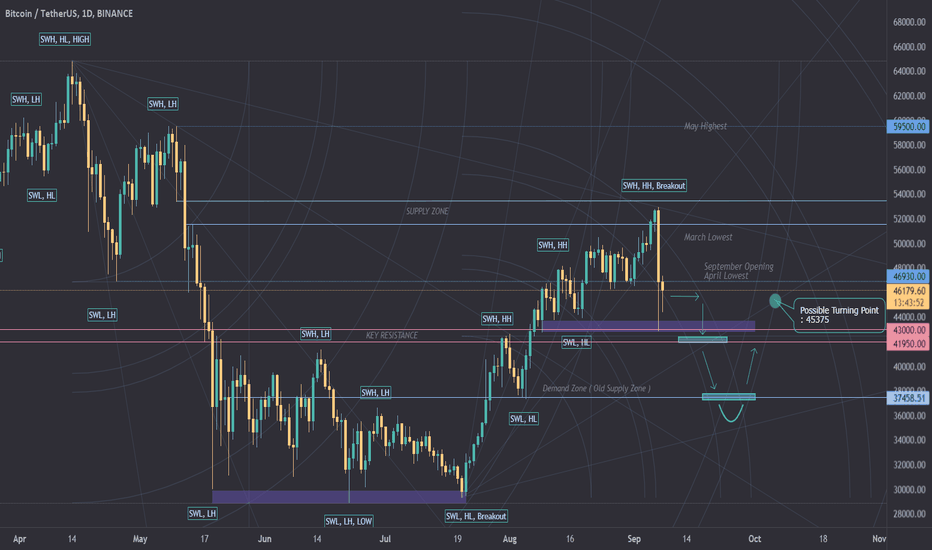Click 'Nov' on the time axis
The width and height of the screenshot is (932, 550).
pyautogui.click(x=879, y=539)
